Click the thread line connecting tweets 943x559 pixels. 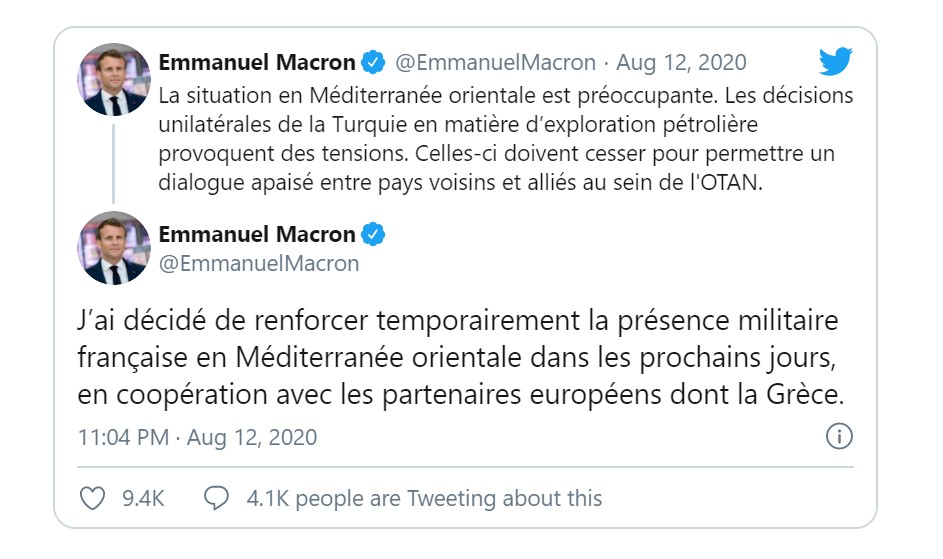tap(114, 164)
